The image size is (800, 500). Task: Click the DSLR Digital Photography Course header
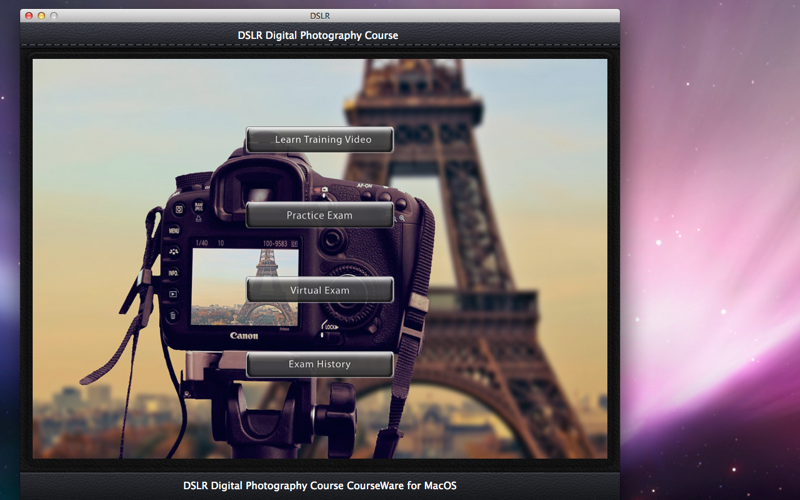pos(318,36)
